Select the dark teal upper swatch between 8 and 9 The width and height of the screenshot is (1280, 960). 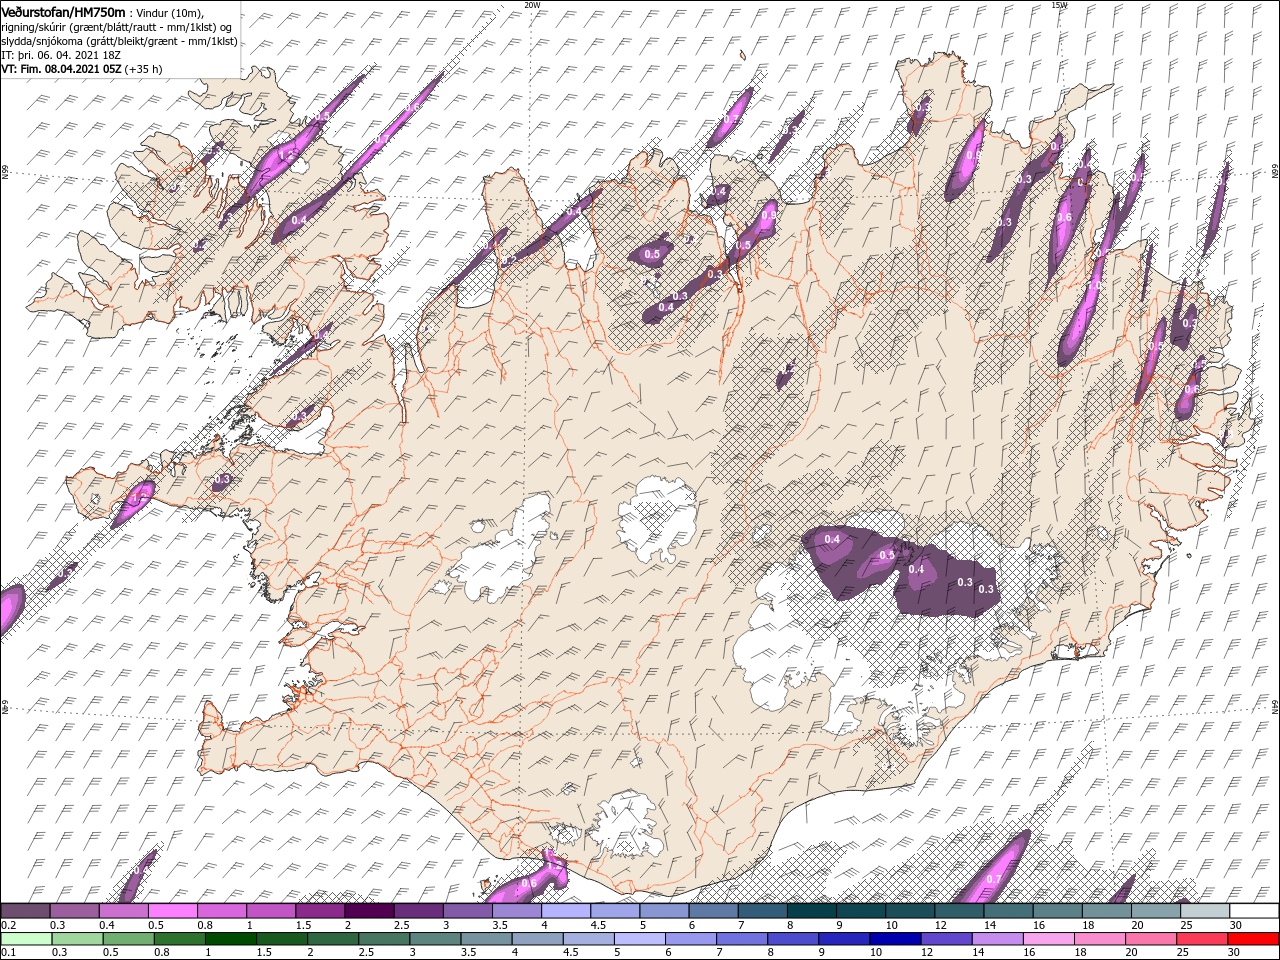click(812, 911)
